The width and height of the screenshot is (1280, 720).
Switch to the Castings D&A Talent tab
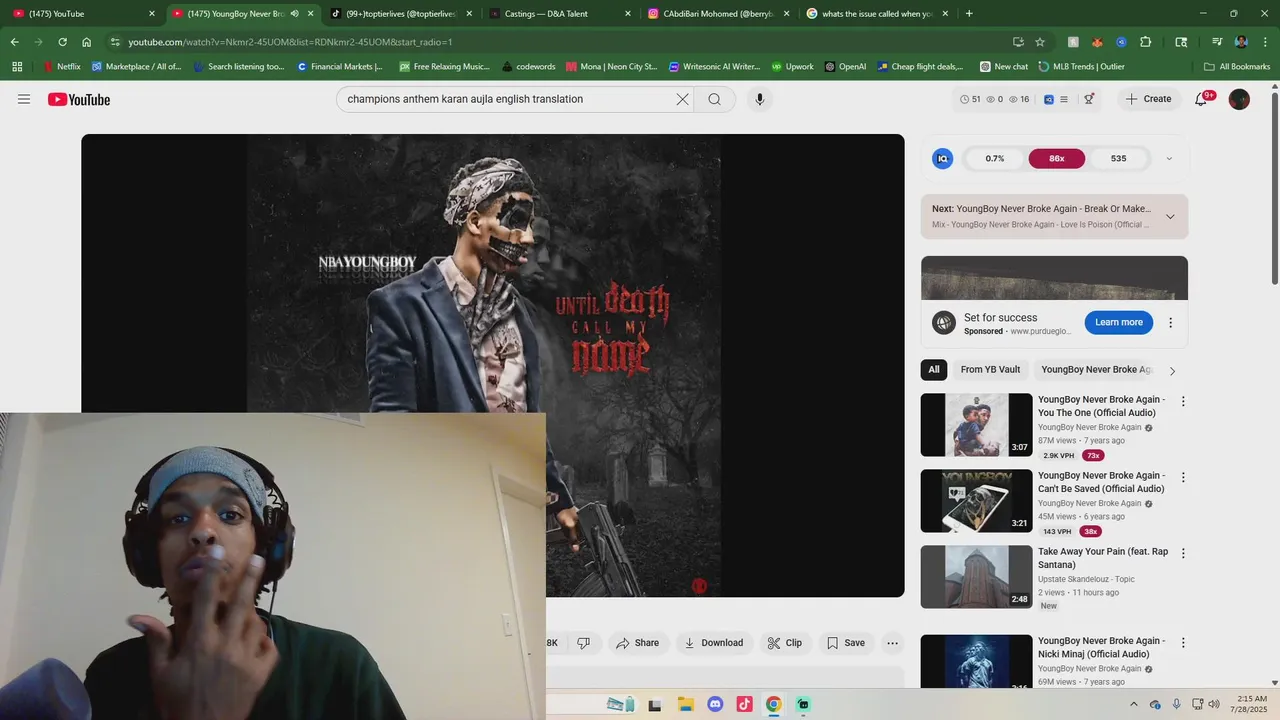pos(561,14)
